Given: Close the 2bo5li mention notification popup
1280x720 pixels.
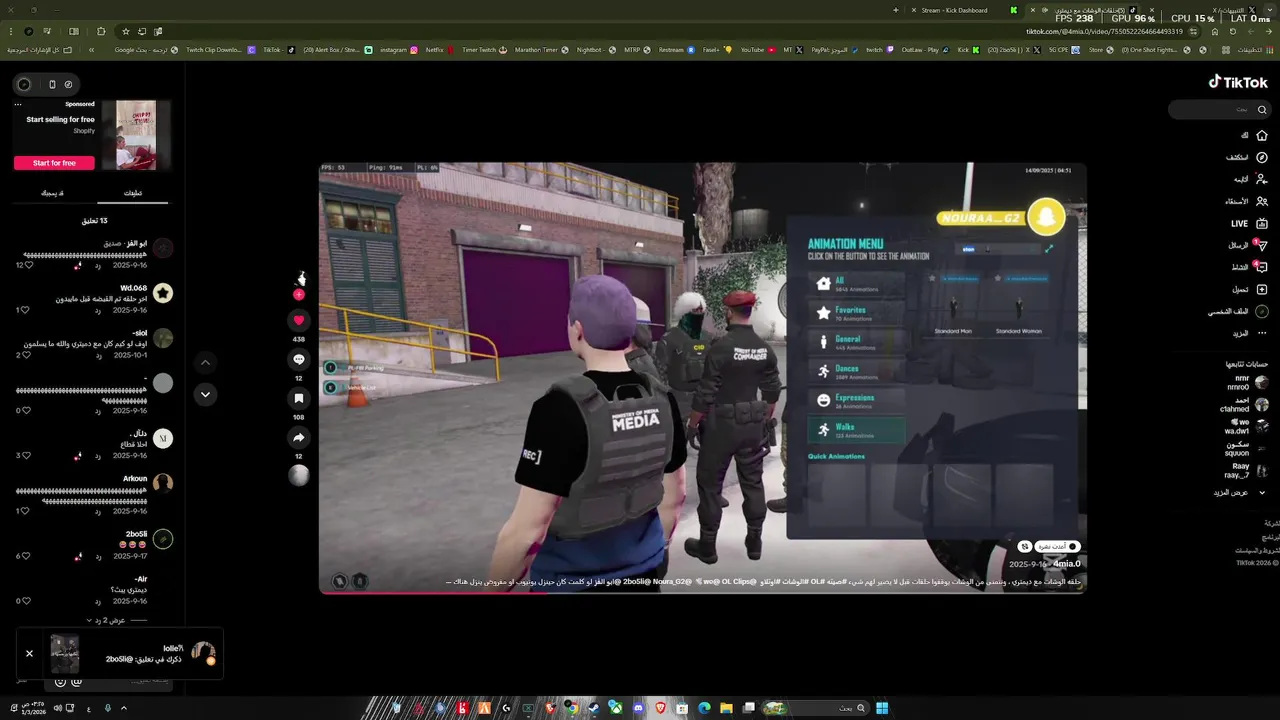Looking at the screenshot, I should tap(29, 653).
